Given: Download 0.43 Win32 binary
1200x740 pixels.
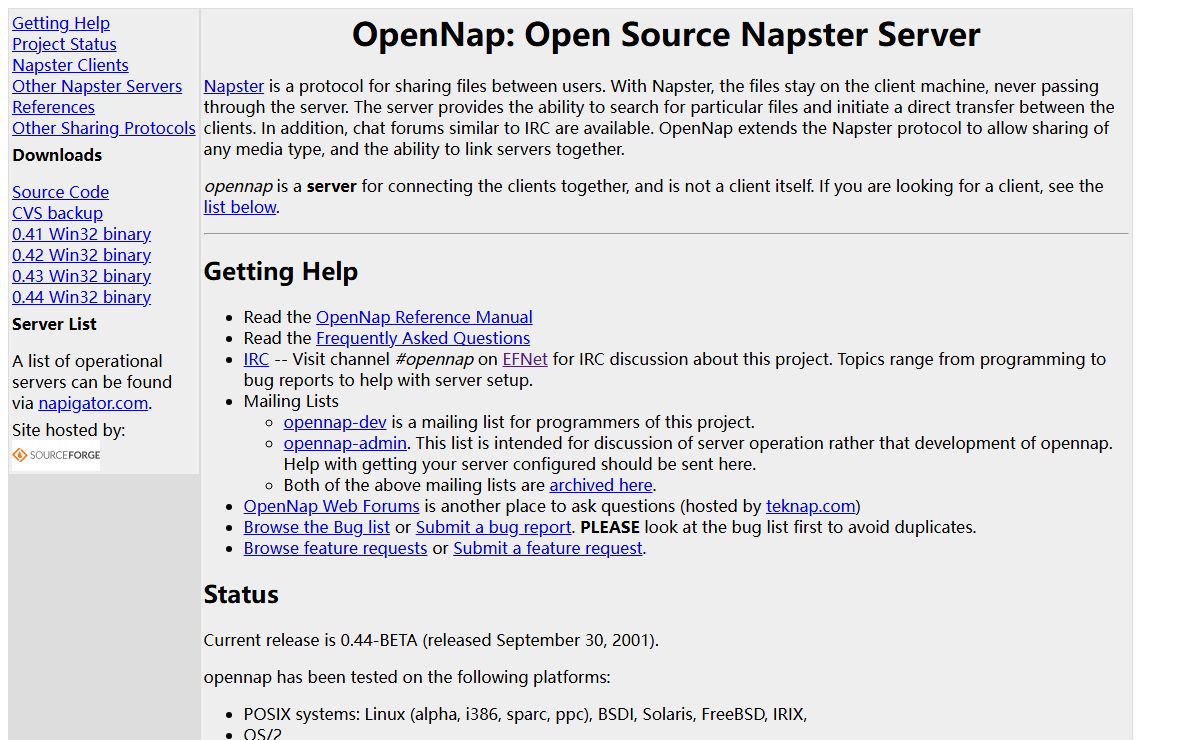Looking at the screenshot, I should [x=81, y=276].
